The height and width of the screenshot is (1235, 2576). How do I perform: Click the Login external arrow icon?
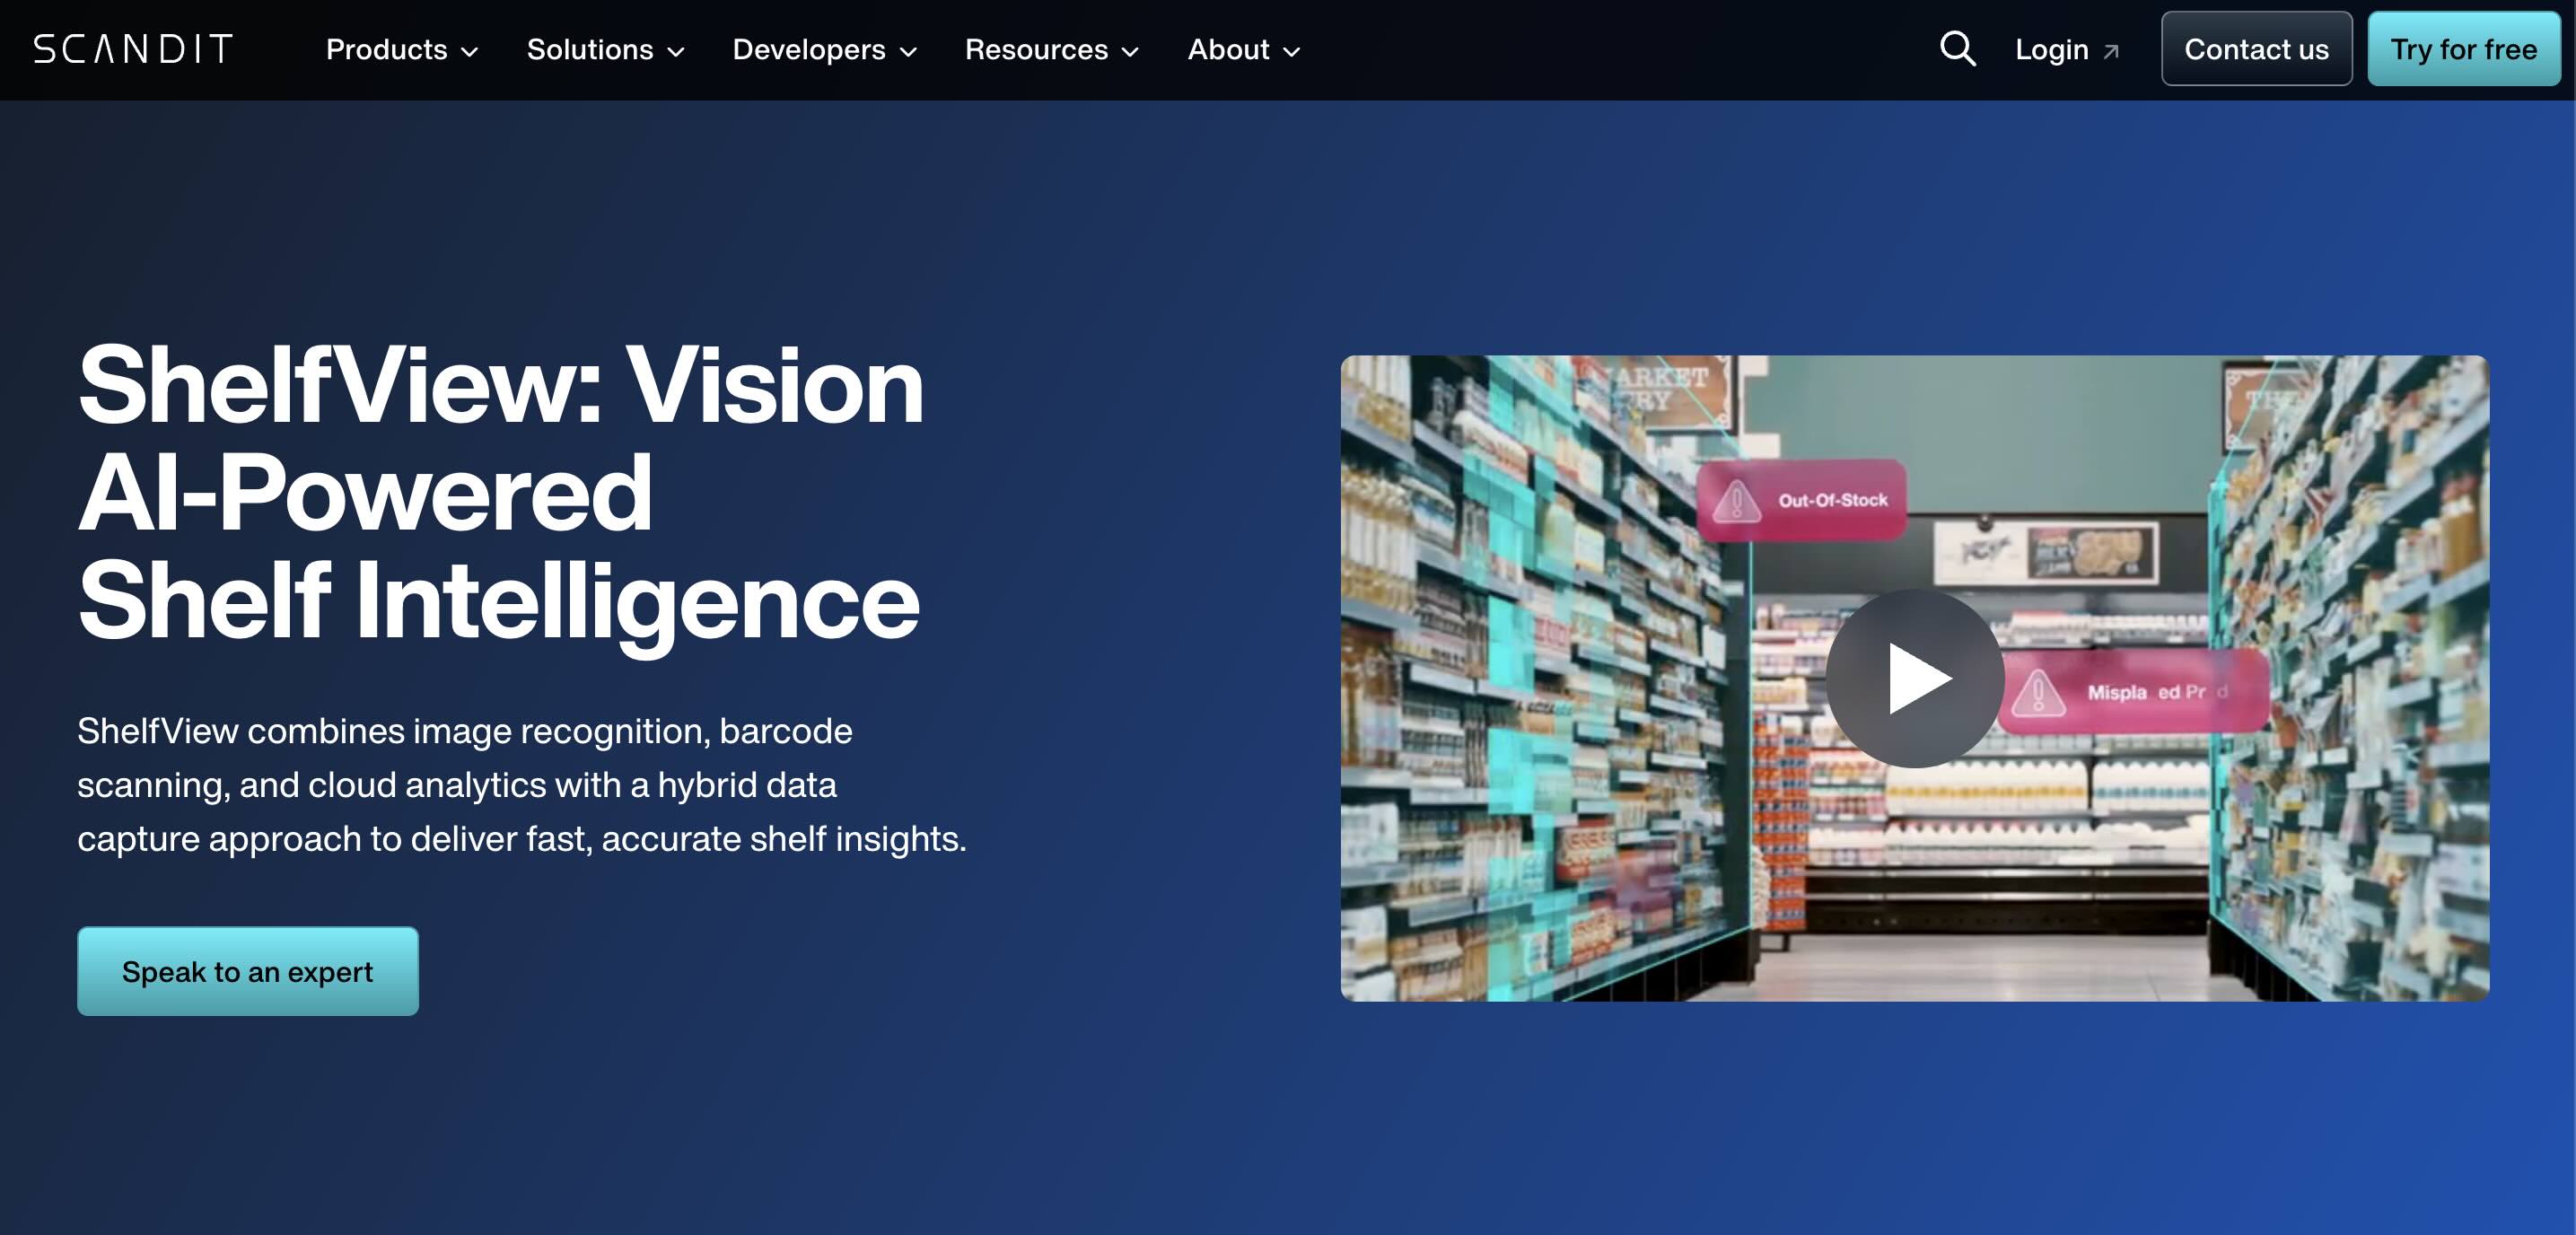click(2111, 51)
